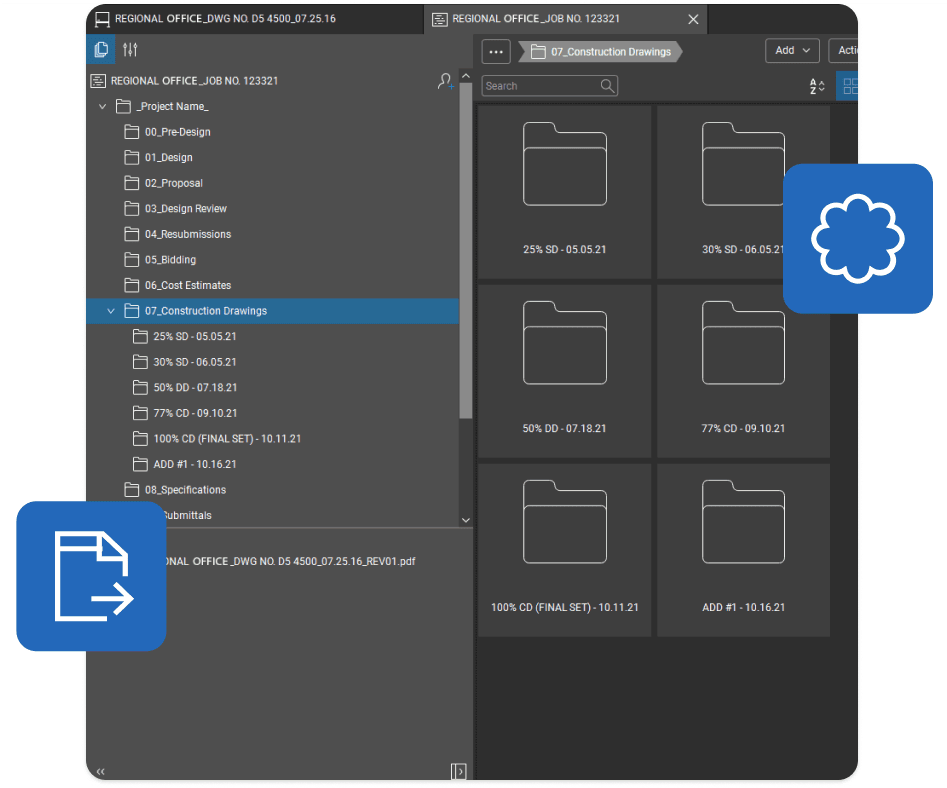Image resolution: width=947 pixels, height=788 pixels.
Task: Select tree item 50% DD - 07.18.21
Action: 185,388
